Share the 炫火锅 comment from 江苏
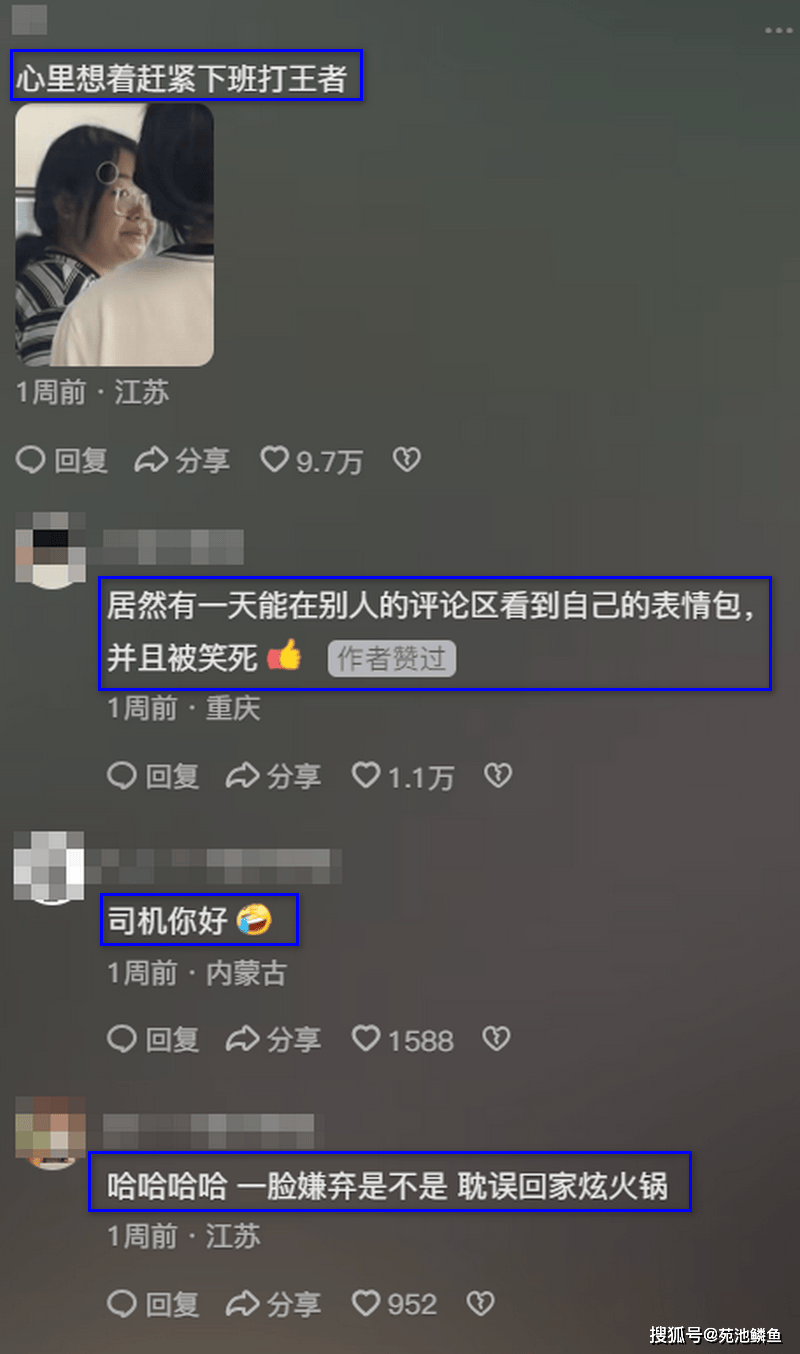Viewport: 800px width, 1354px height. [274, 1303]
